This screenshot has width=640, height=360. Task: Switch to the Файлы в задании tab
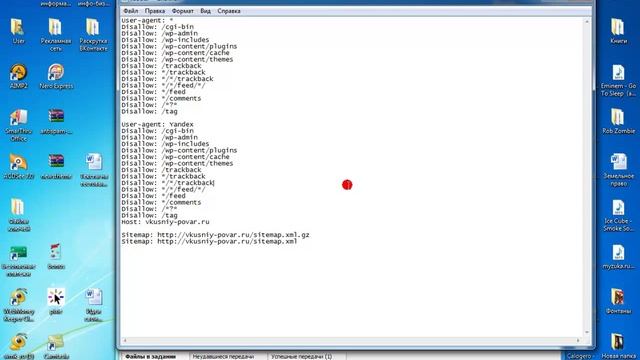click(150, 356)
